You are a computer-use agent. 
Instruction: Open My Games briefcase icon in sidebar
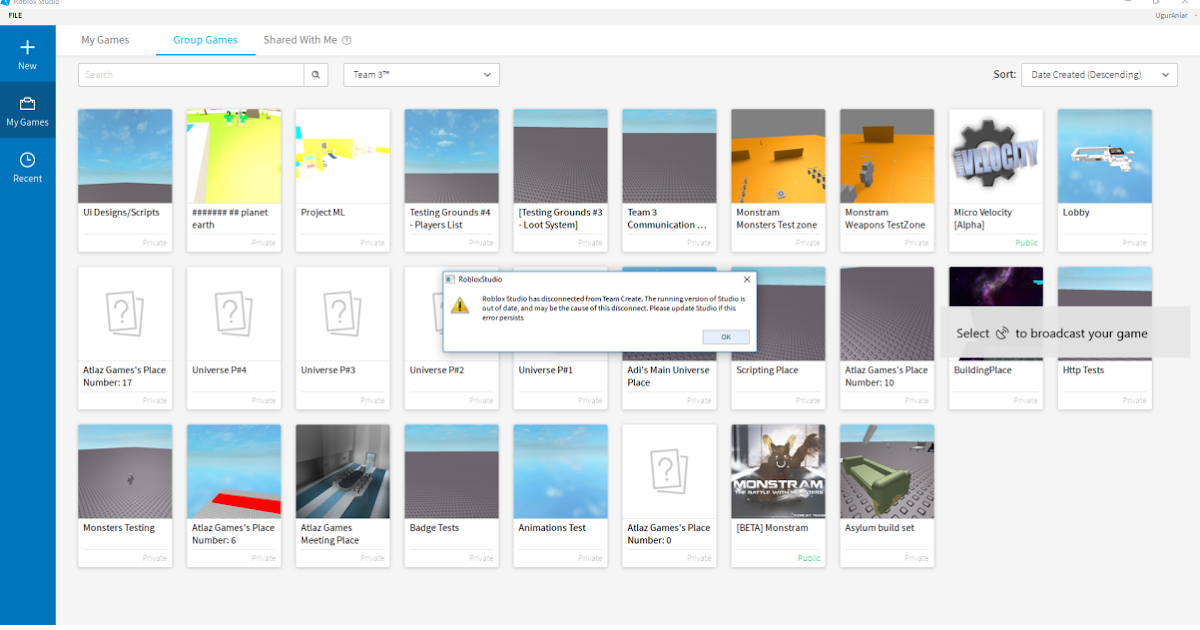tap(27, 103)
